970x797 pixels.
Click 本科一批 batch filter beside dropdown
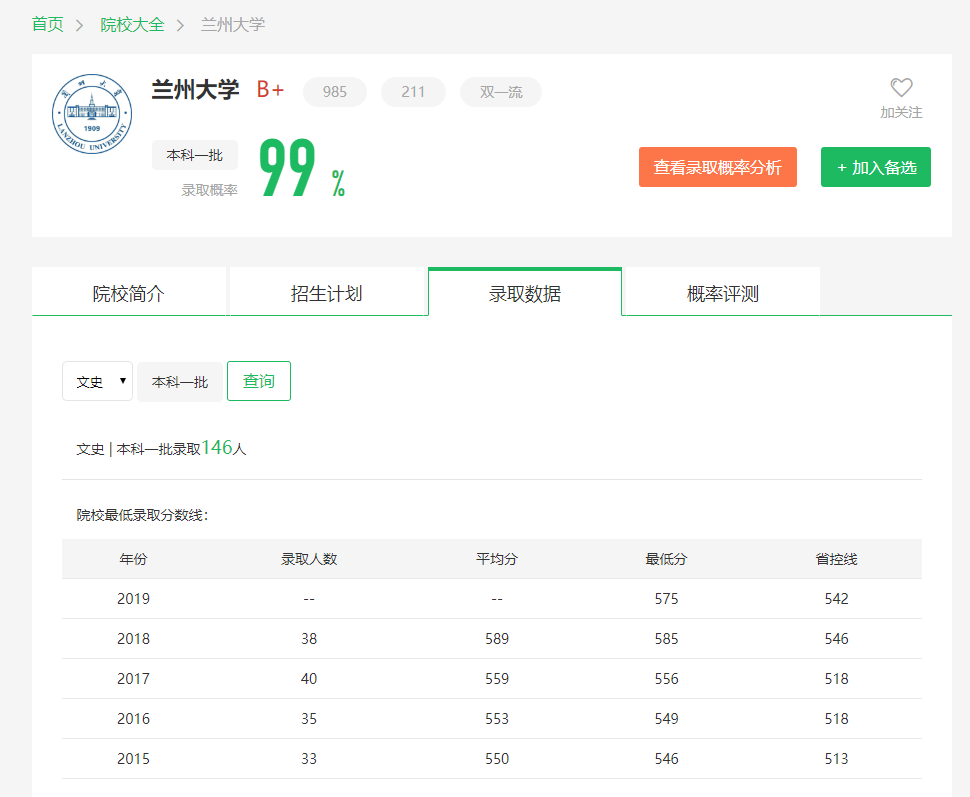[x=180, y=382]
